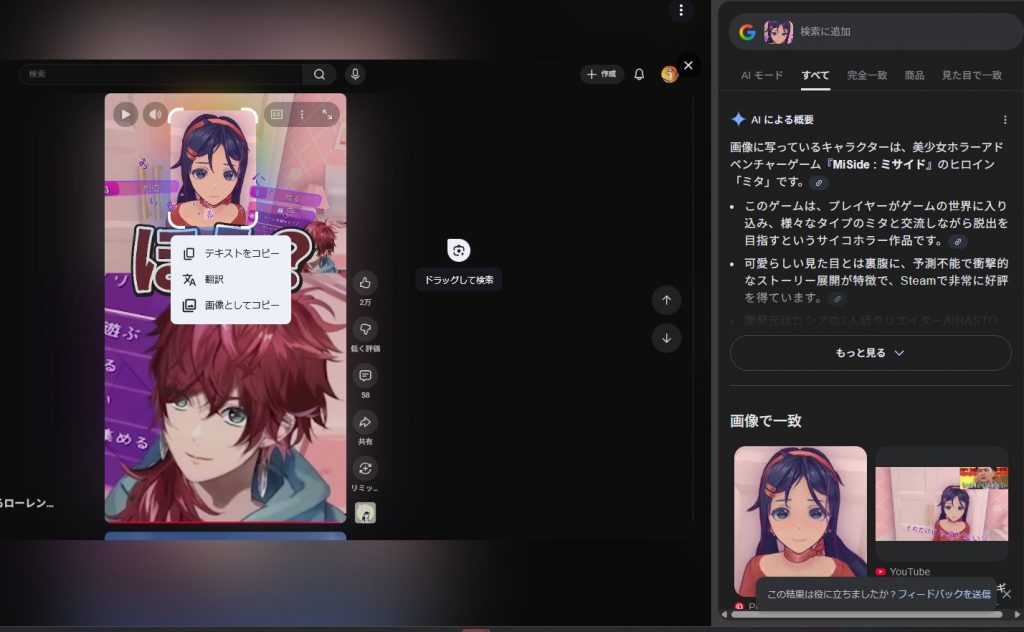Screen dimensions: 1024x632
Task: Open the AI overview three-dot options menu
Action: click(x=1004, y=120)
